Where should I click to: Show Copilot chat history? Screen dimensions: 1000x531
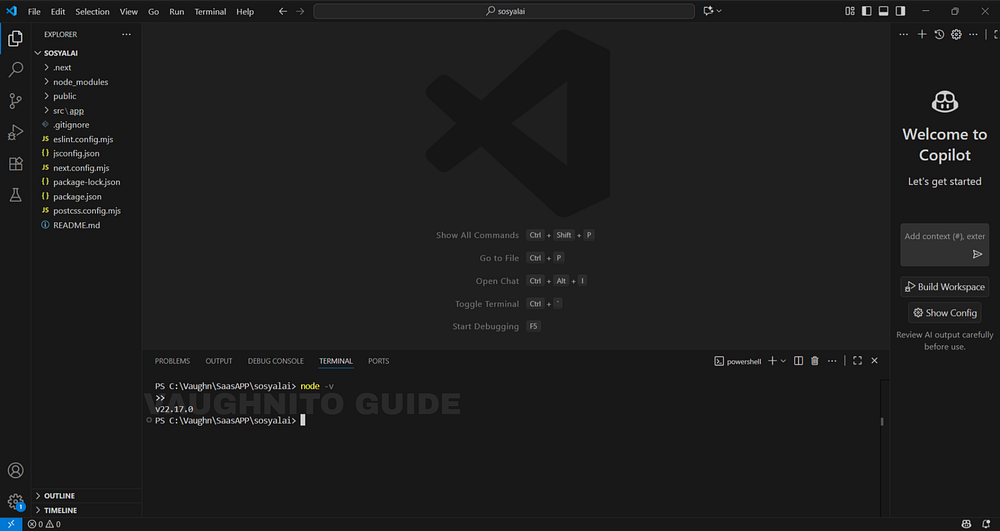[939, 34]
